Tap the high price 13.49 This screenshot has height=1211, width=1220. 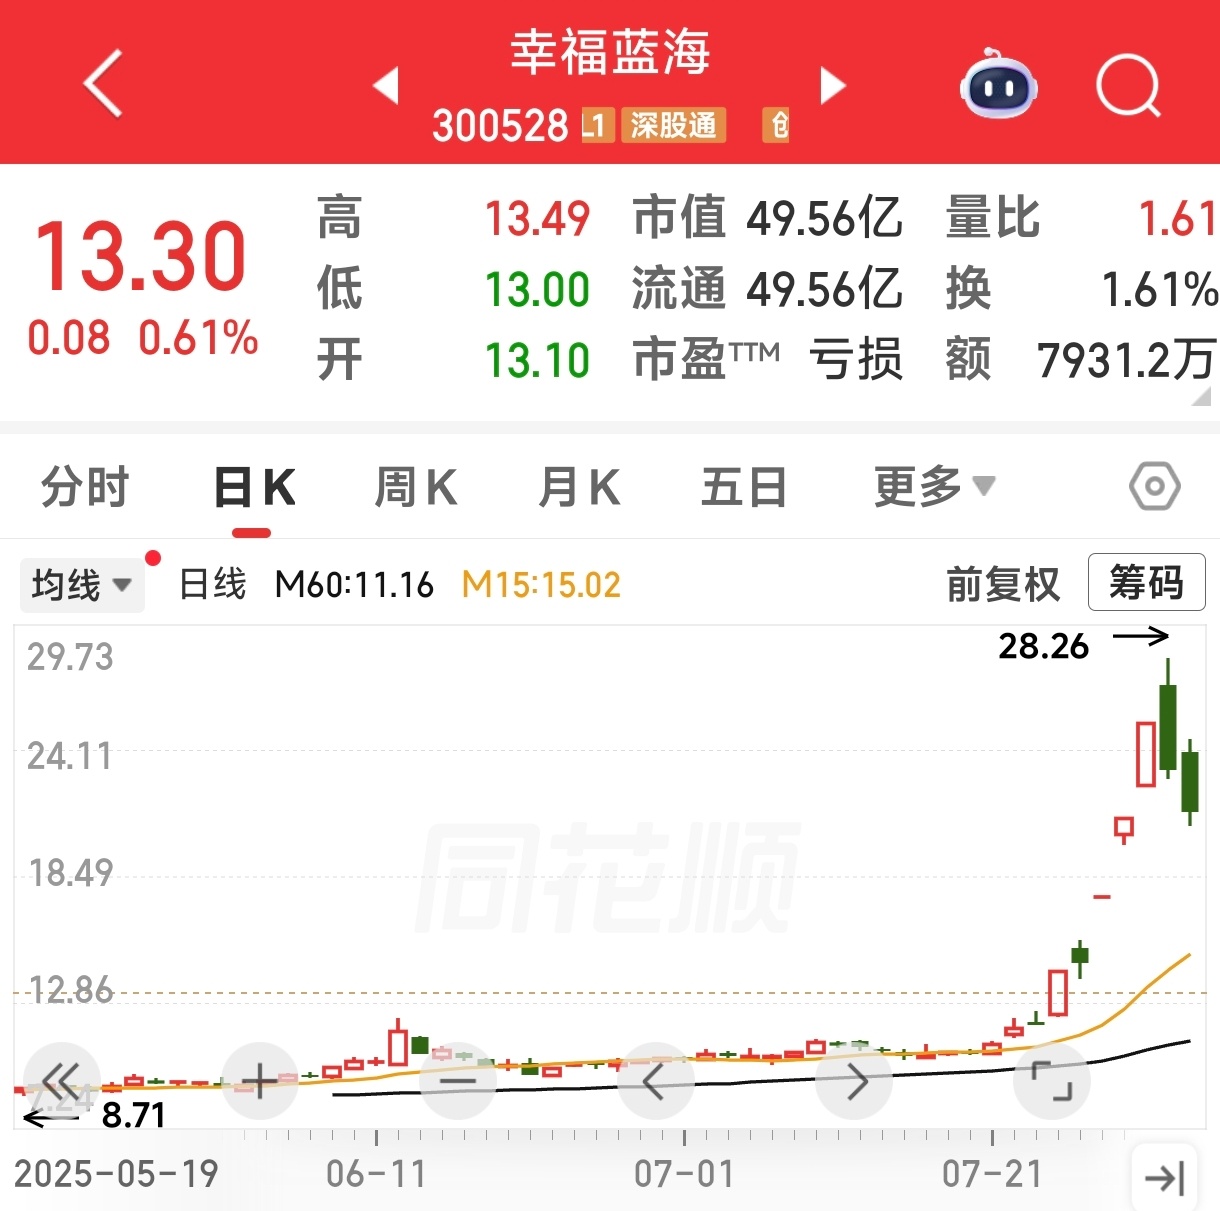[x=537, y=219]
